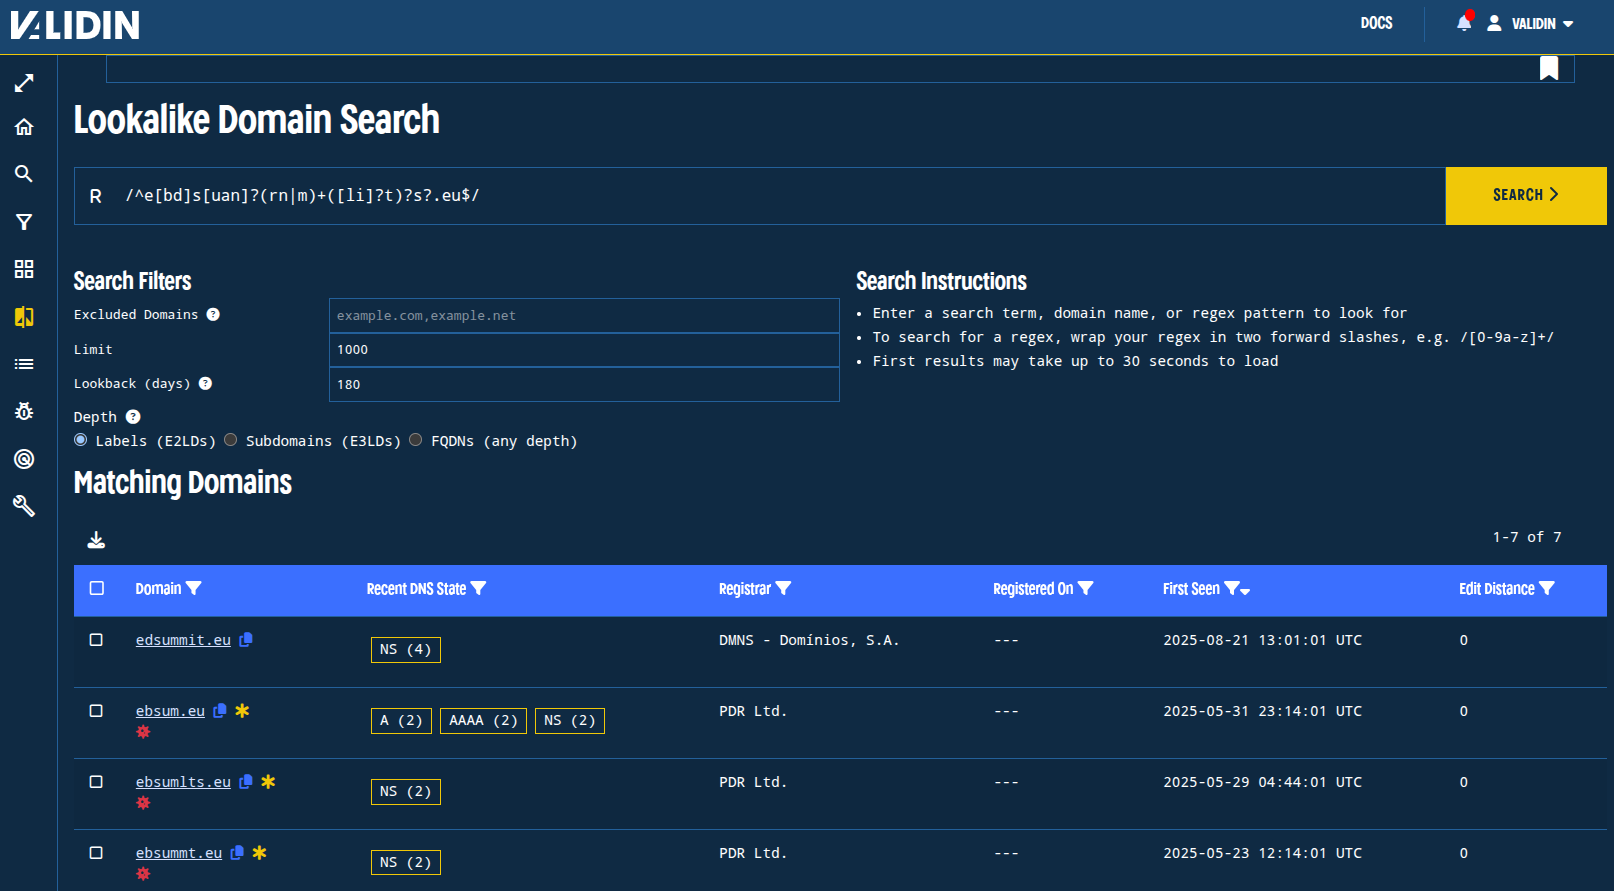Open the notifications bell
1614x891 pixels.
(x=1464, y=23)
